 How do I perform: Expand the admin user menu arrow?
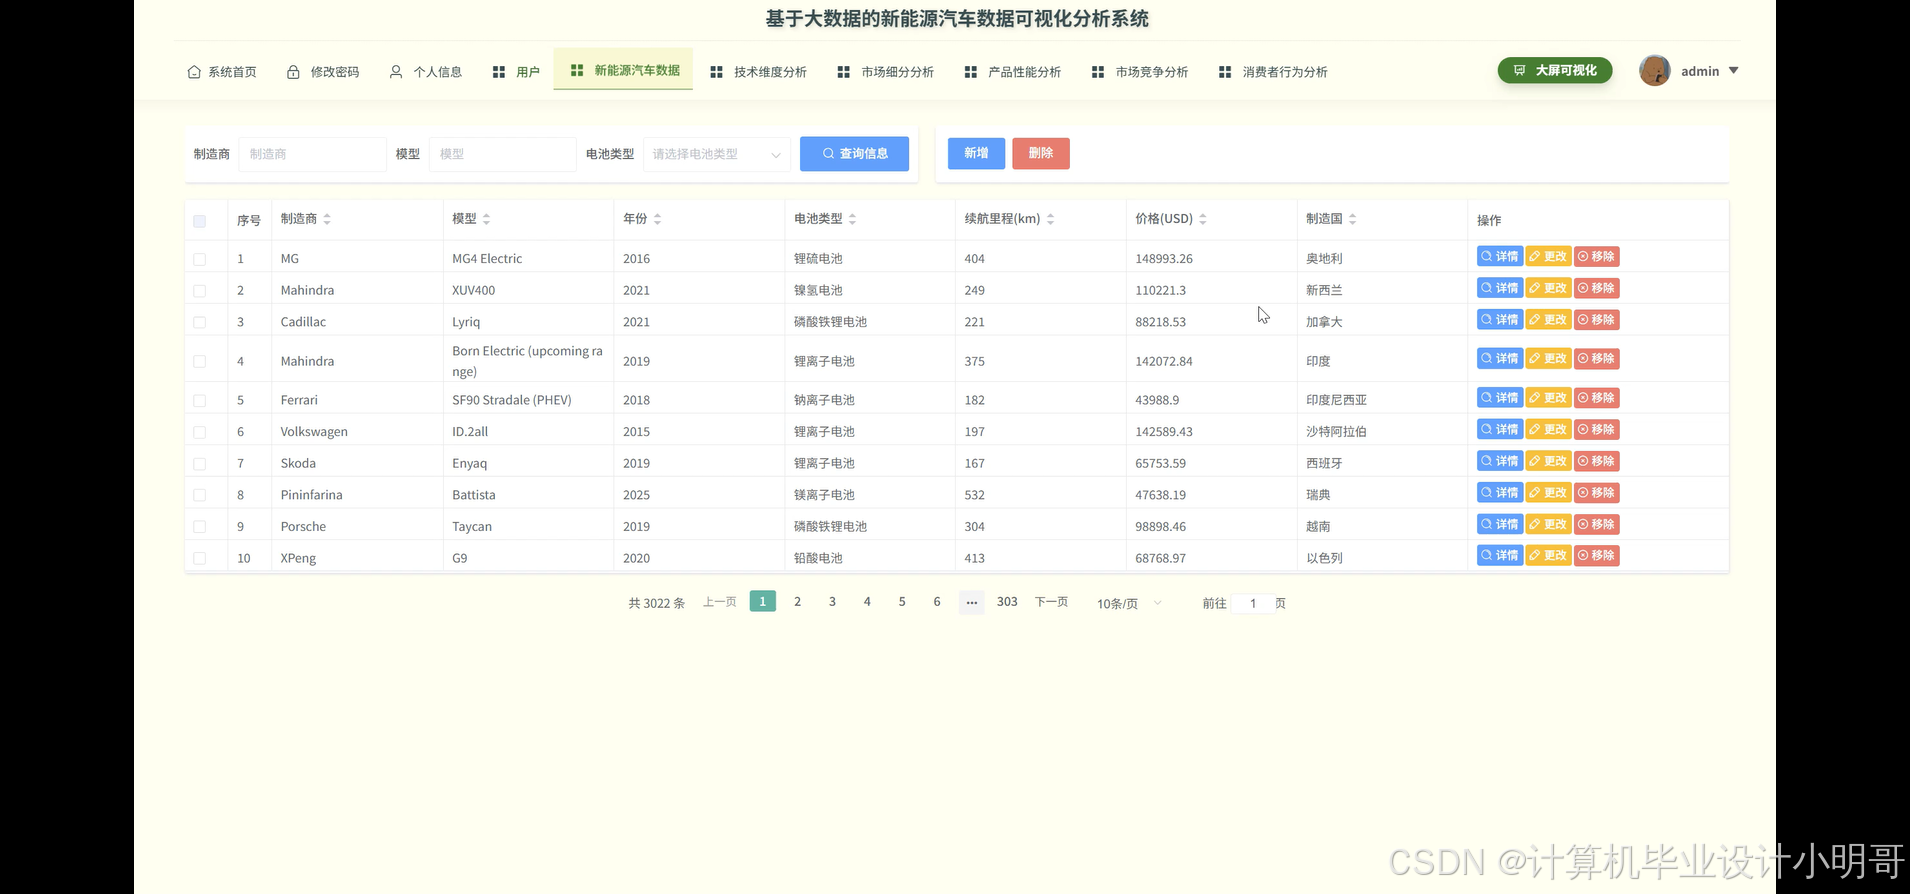(x=1734, y=71)
